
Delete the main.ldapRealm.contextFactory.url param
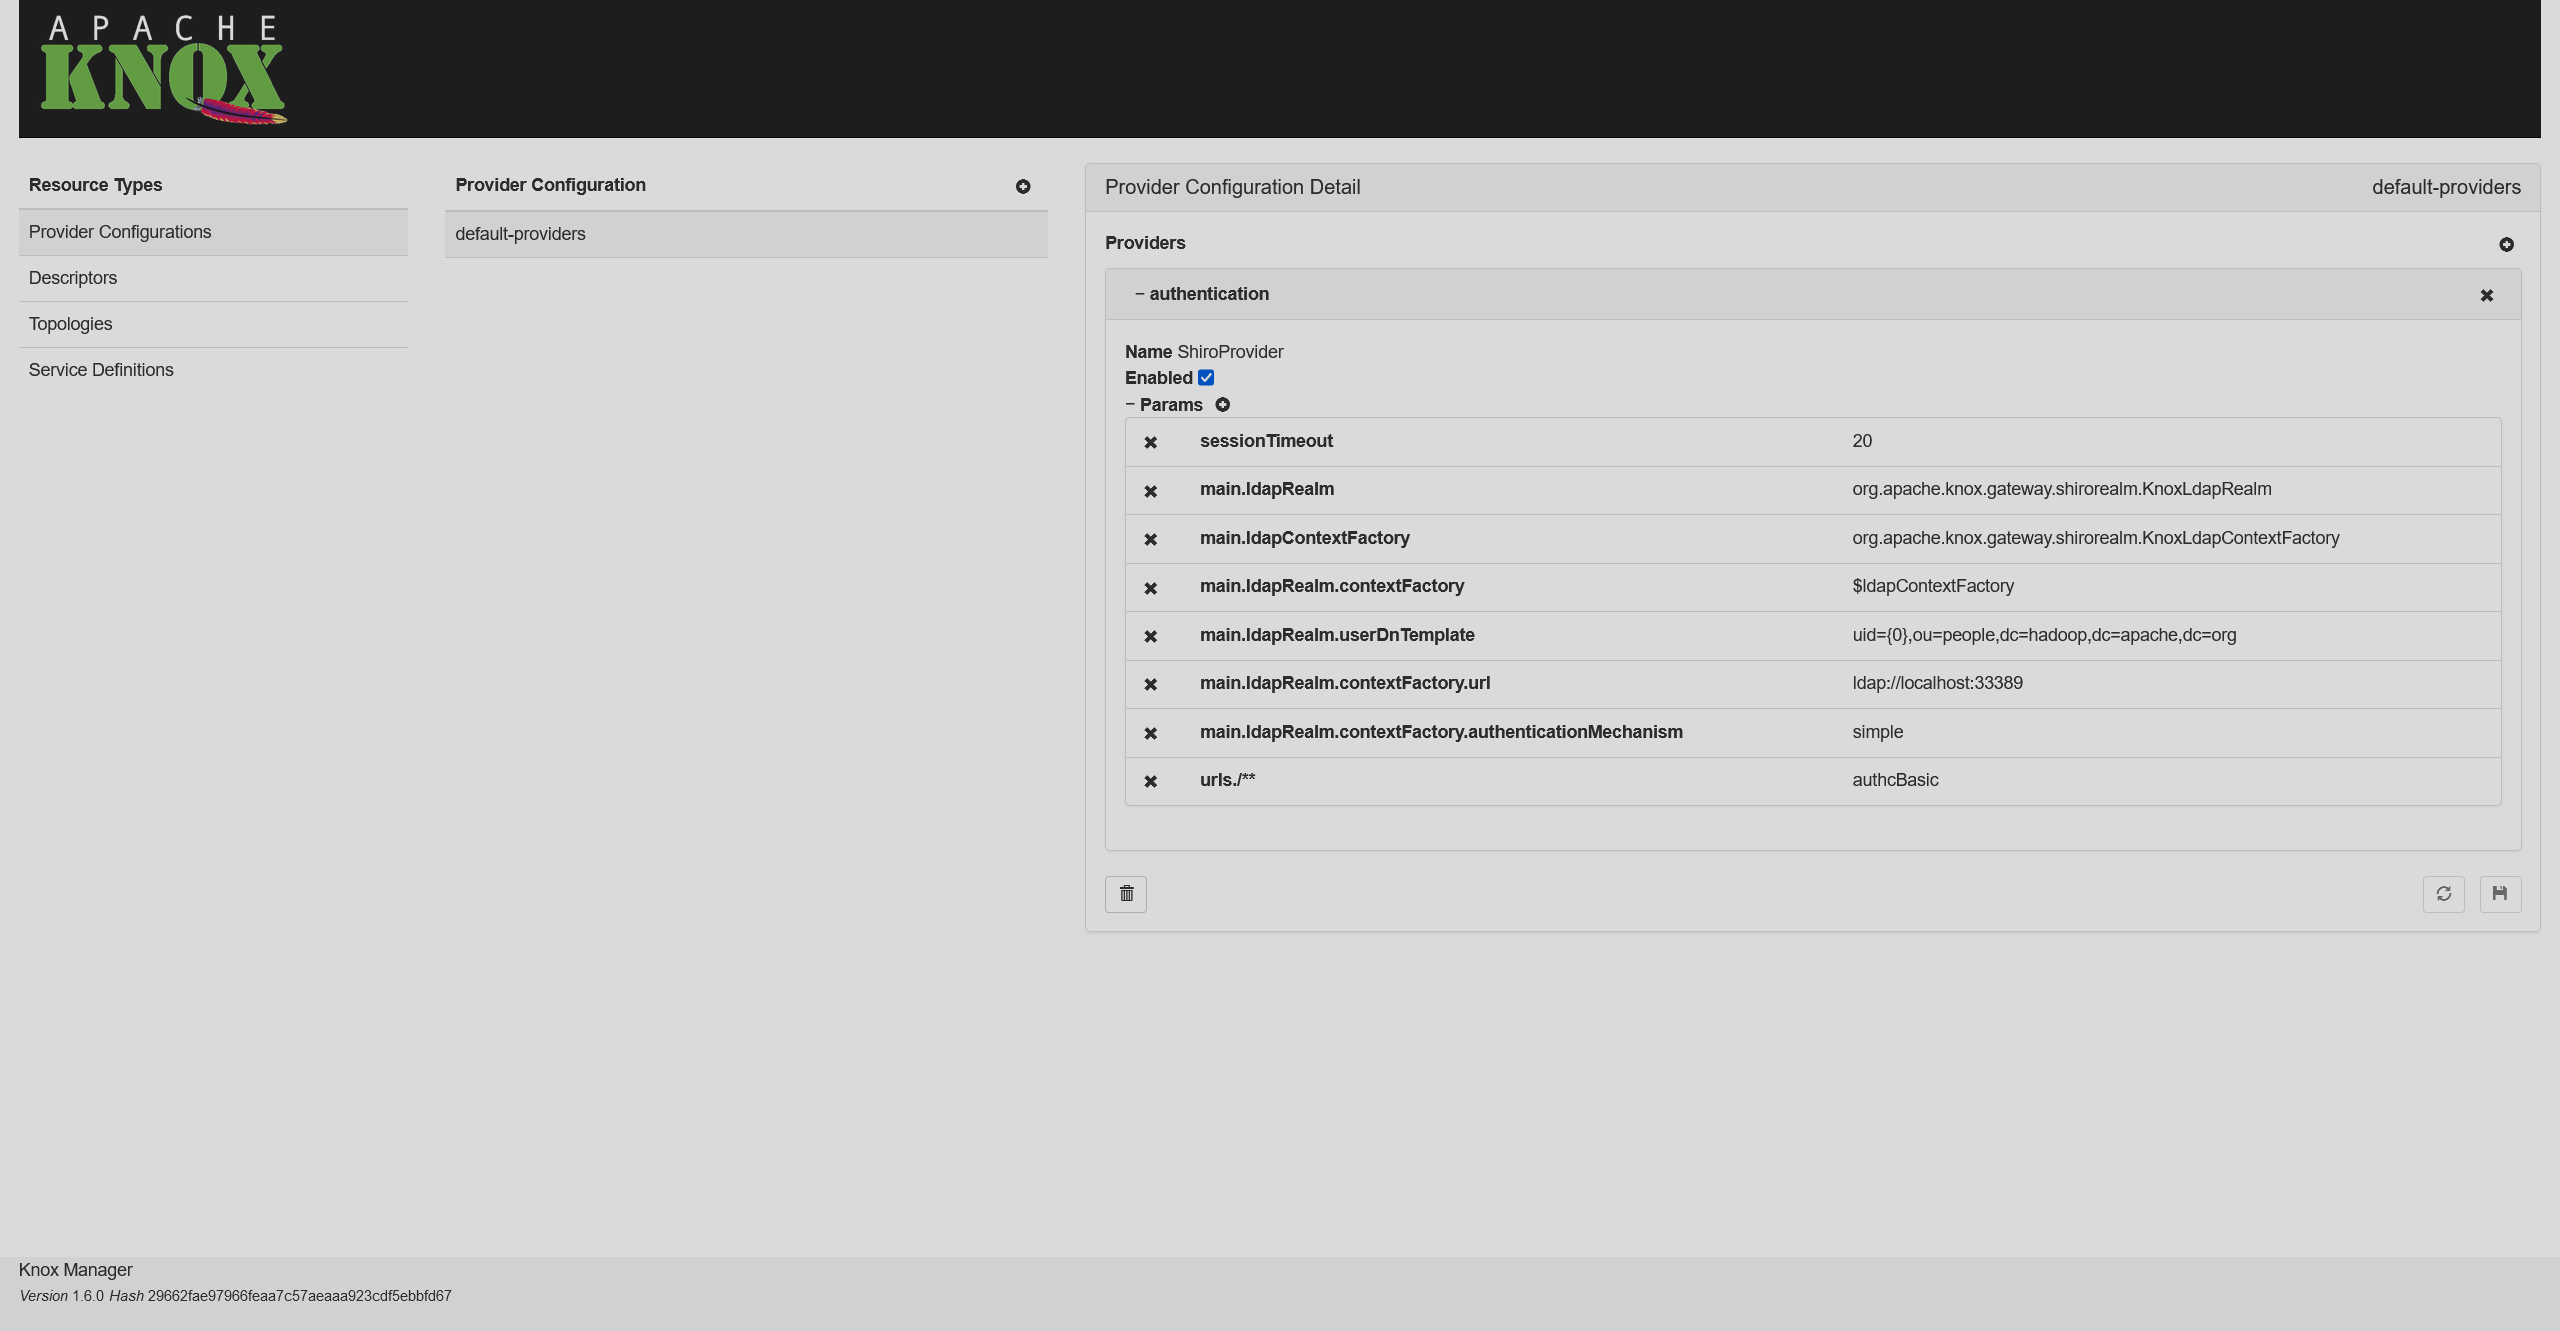click(1150, 685)
